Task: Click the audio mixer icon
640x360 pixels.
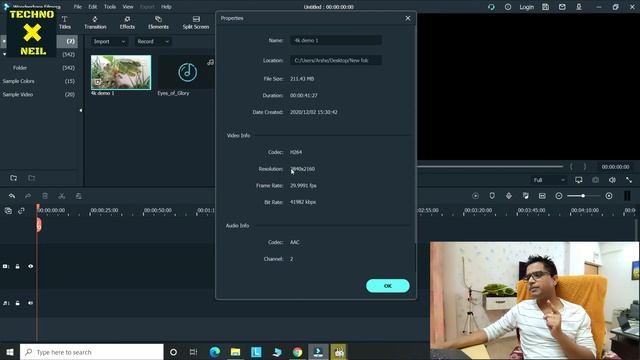Action: coord(525,196)
